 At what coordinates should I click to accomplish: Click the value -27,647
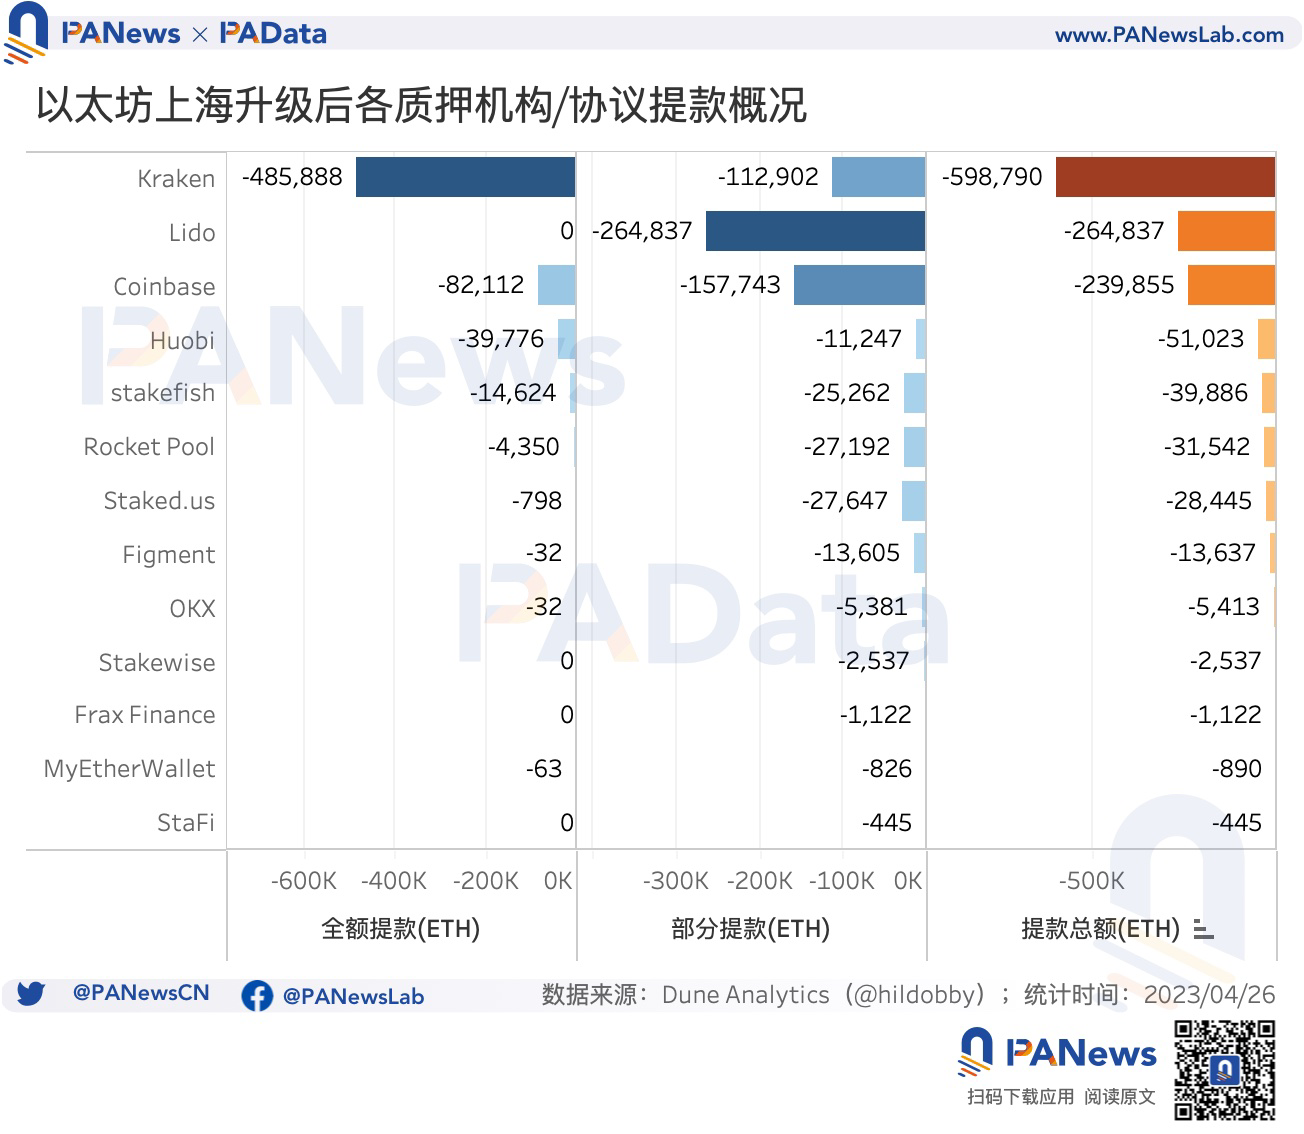point(845,501)
